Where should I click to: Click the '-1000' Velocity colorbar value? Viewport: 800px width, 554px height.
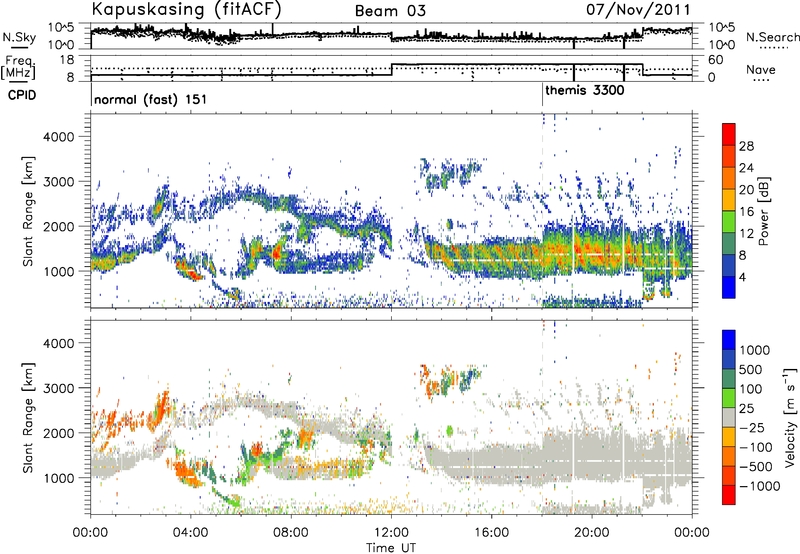pos(759,486)
